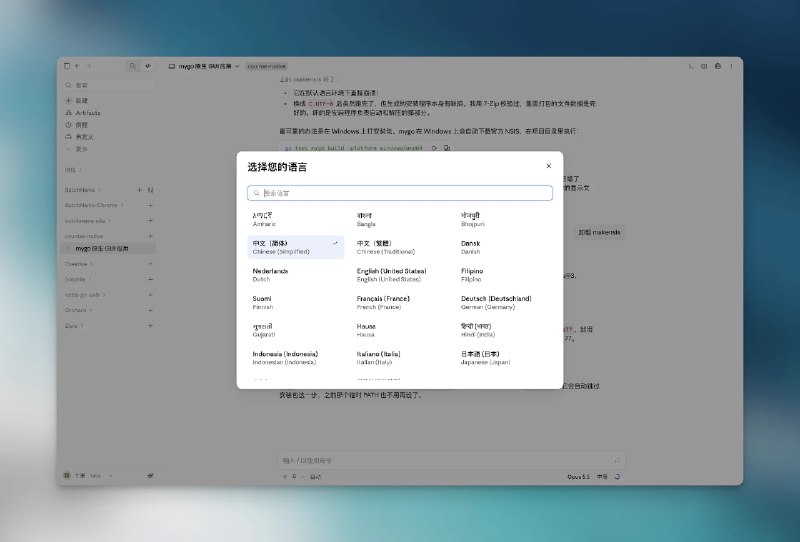The width and height of the screenshot is (800, 542).
Task: Choose Dansk from language options
Action: point(504,247)
